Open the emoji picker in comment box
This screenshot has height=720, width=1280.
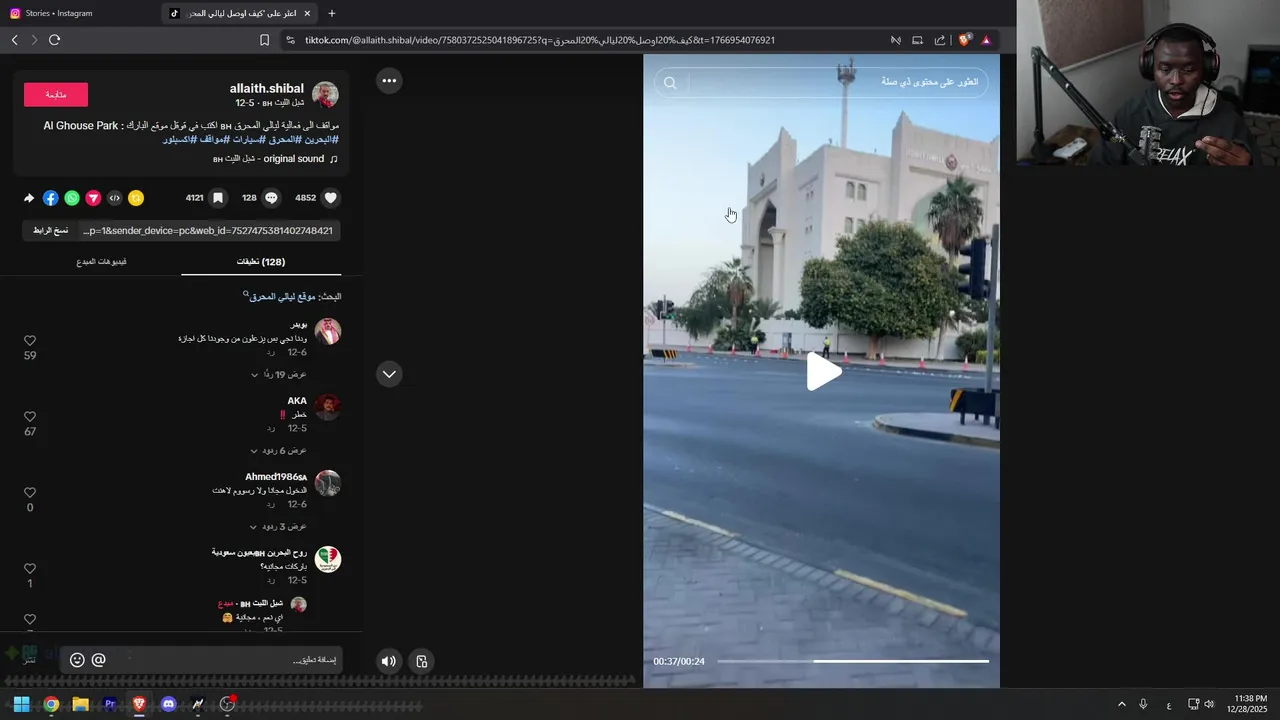pos(77,660)
